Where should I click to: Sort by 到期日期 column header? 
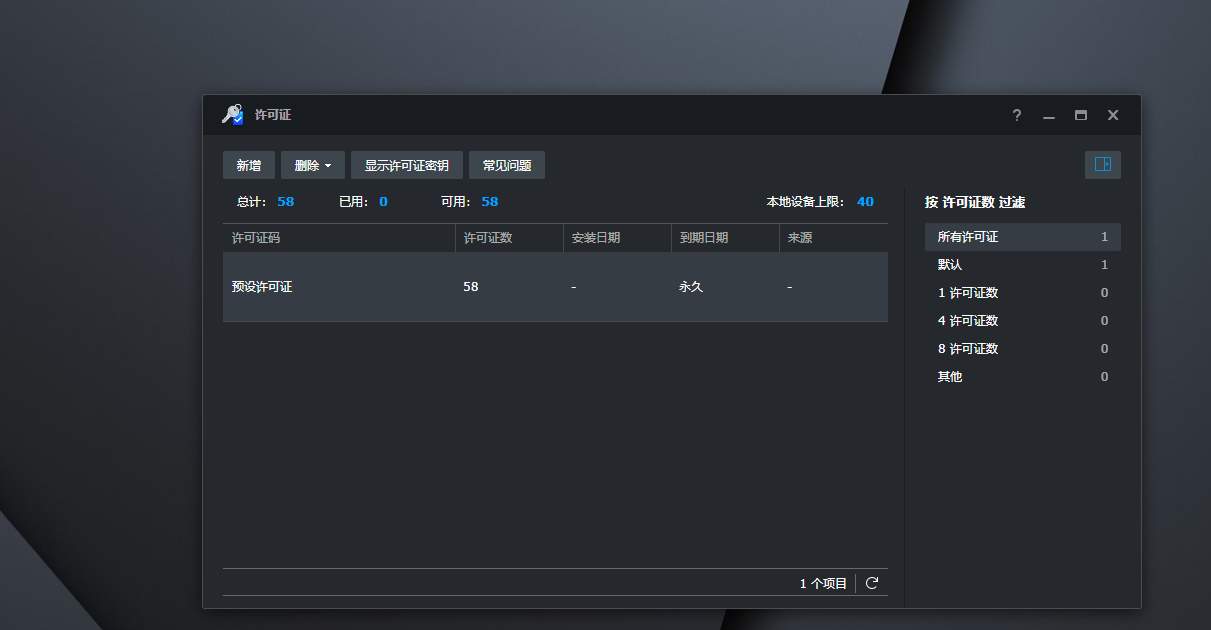tap(725, 238)
